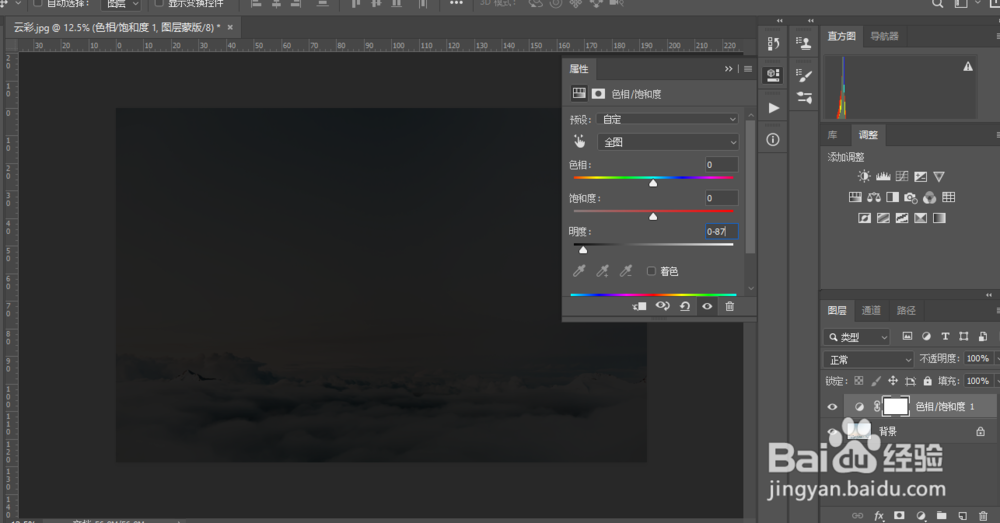Click the 明度 lightness slider handle
1000x523 pixels.
point(583,250)
